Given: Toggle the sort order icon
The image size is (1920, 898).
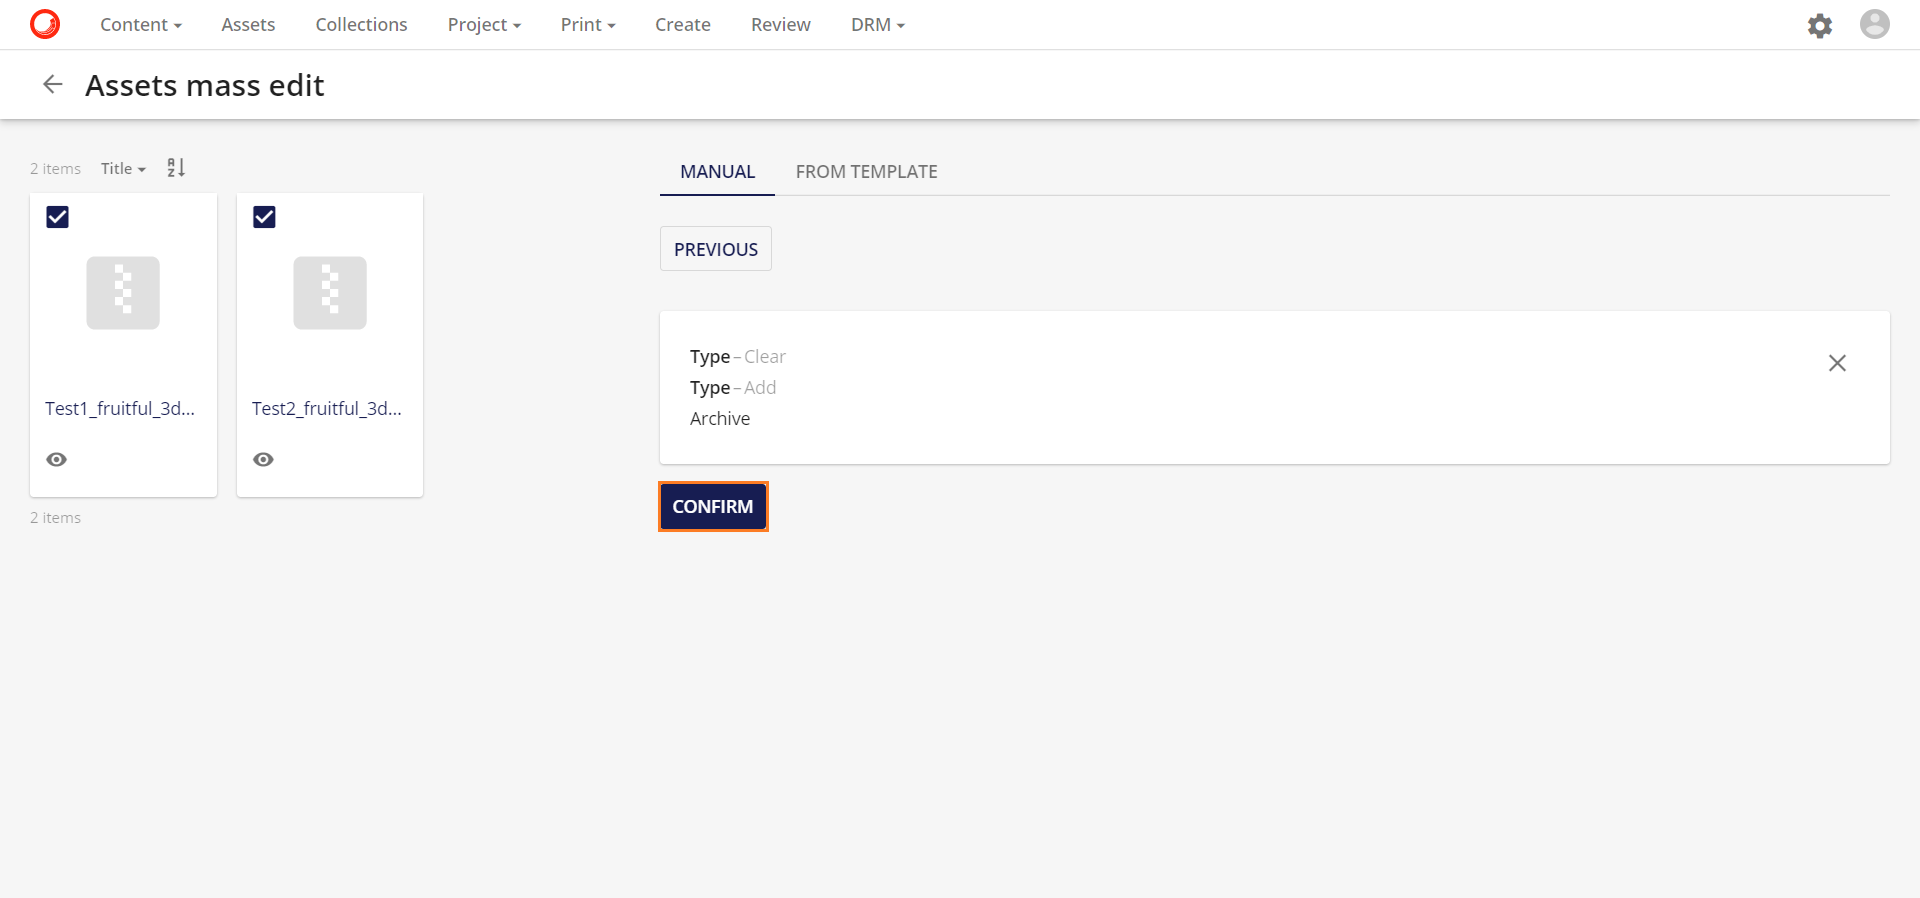Looking at the screenshot, I should pyautogui.click(x=176, y=168).
